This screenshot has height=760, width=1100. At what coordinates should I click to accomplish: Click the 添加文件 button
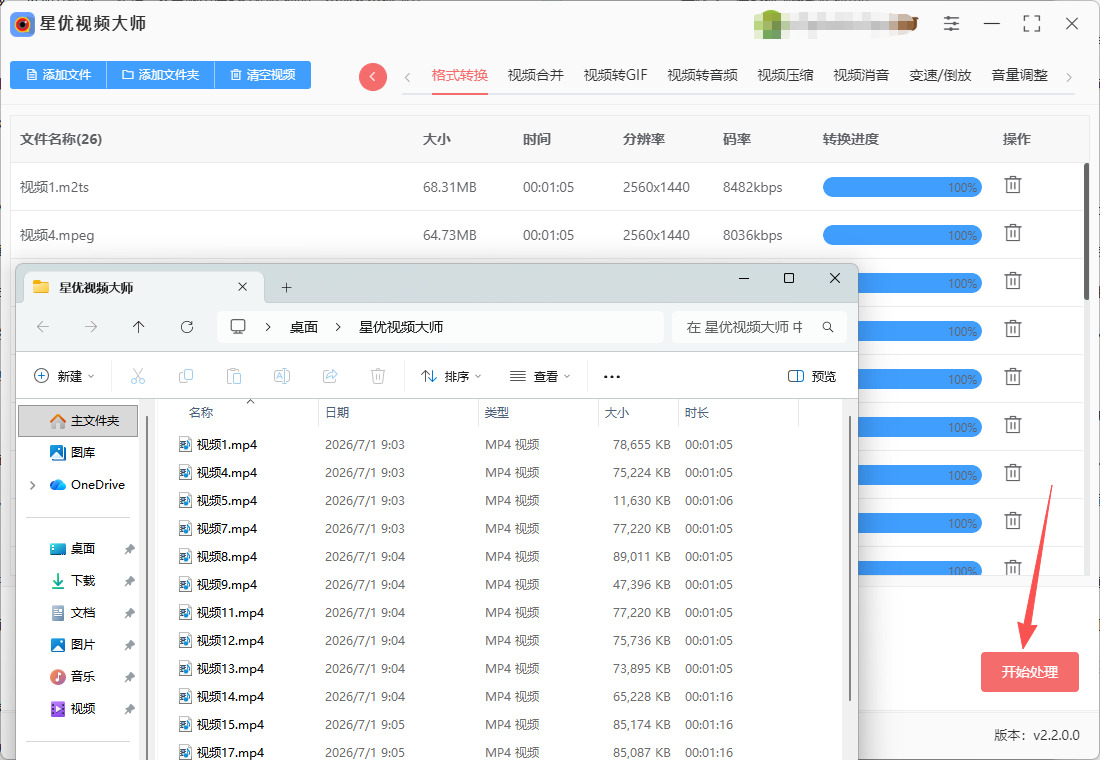[58, 75]
